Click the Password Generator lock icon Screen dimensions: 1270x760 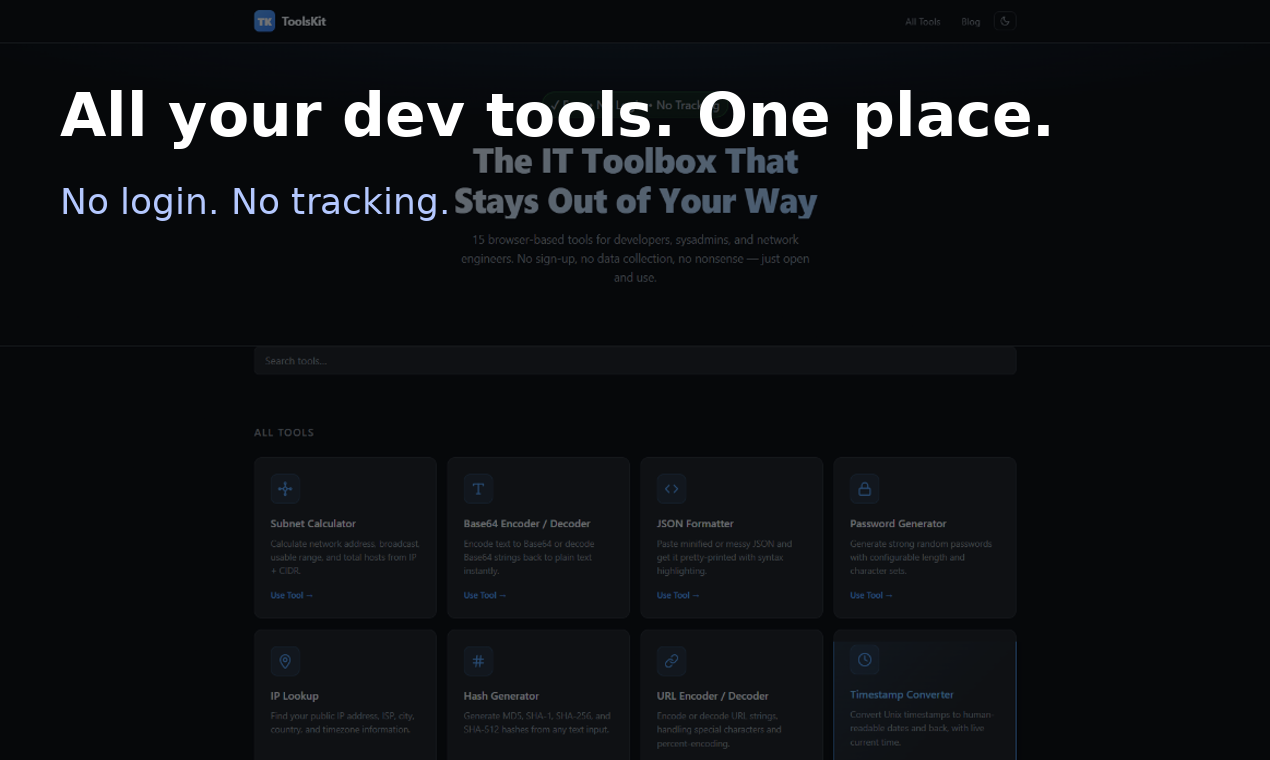(864, 489)
